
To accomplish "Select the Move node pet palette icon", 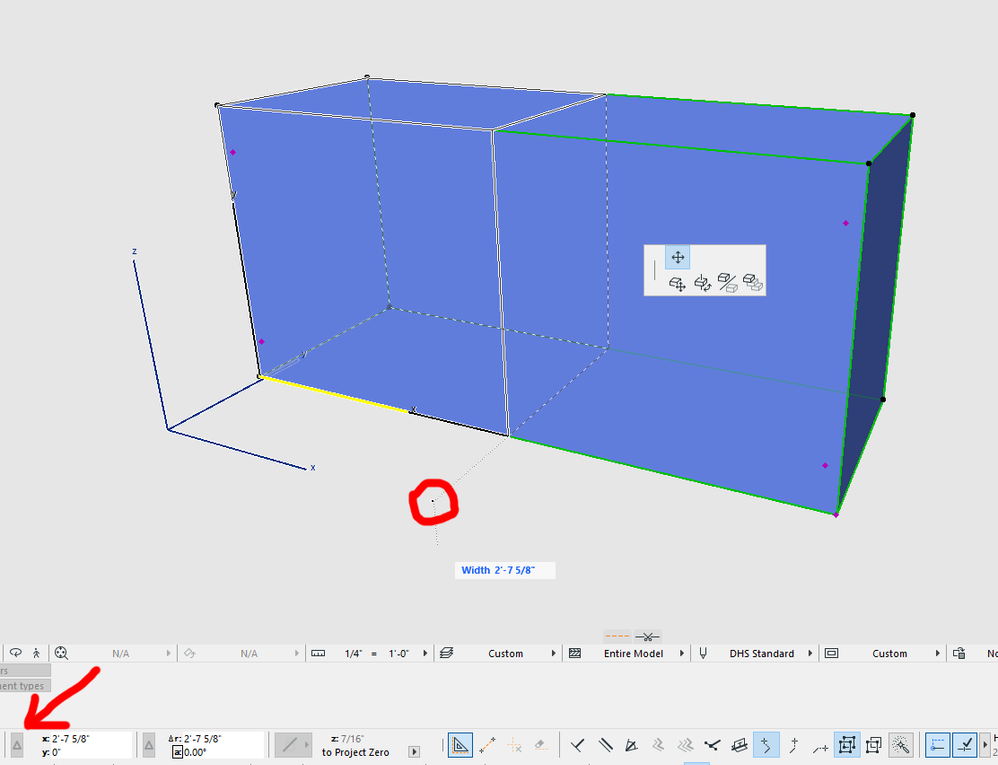I will (x=677, y=257).
